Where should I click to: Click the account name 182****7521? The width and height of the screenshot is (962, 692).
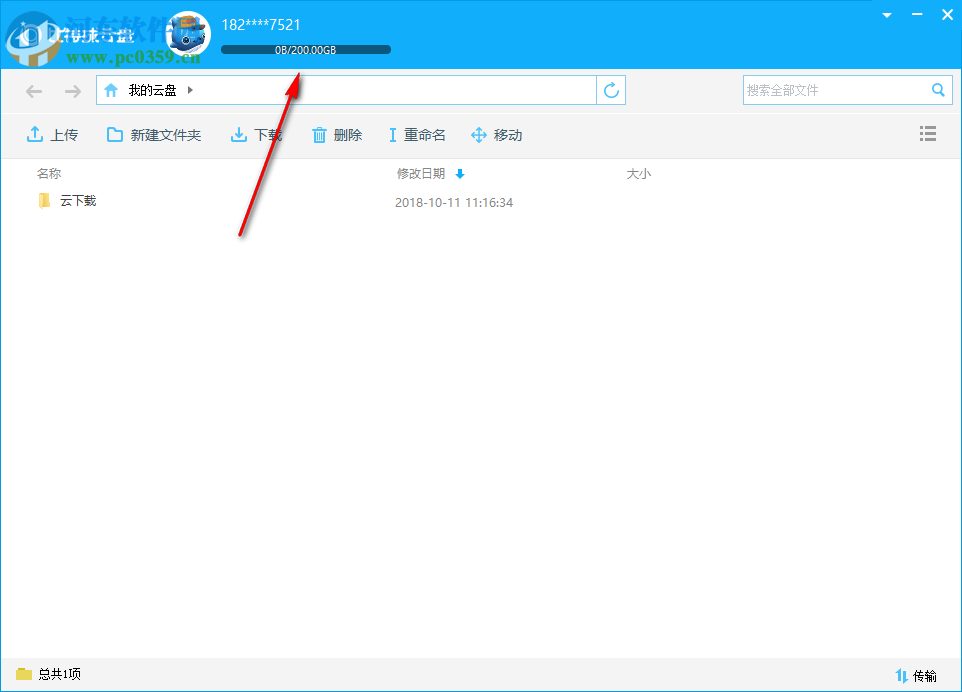coord(261,25)
